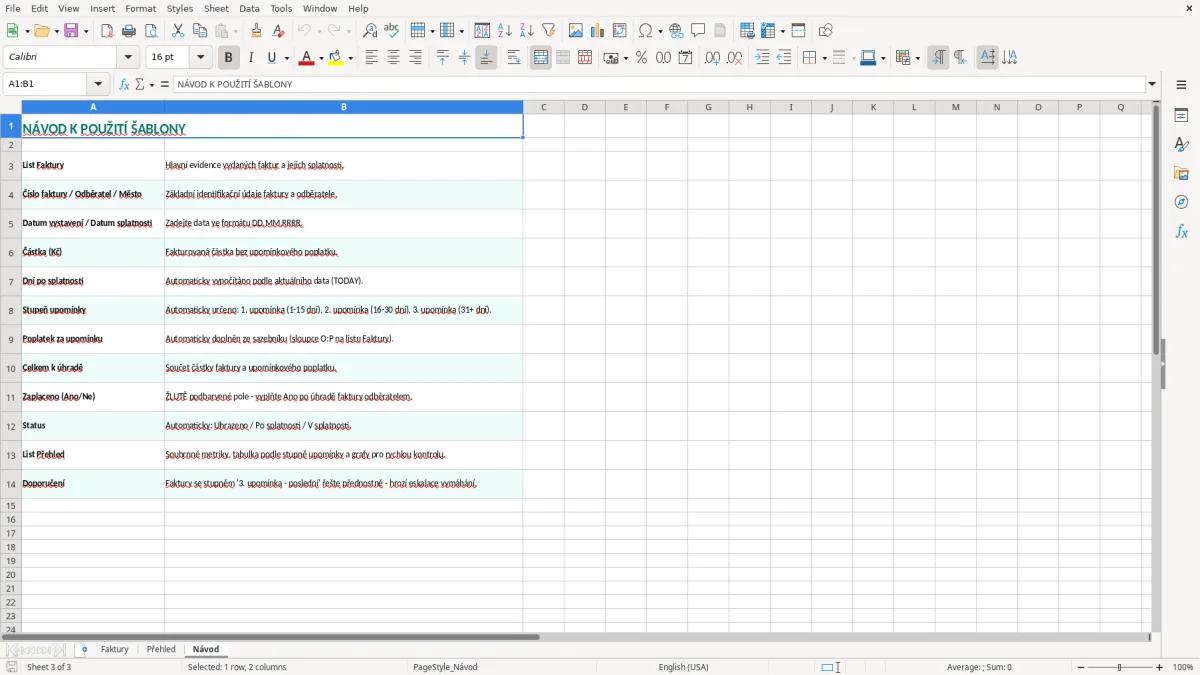Open the background color dropdown arrow
This screenshot has width=1200, height=675.
[x=350, y=58]
